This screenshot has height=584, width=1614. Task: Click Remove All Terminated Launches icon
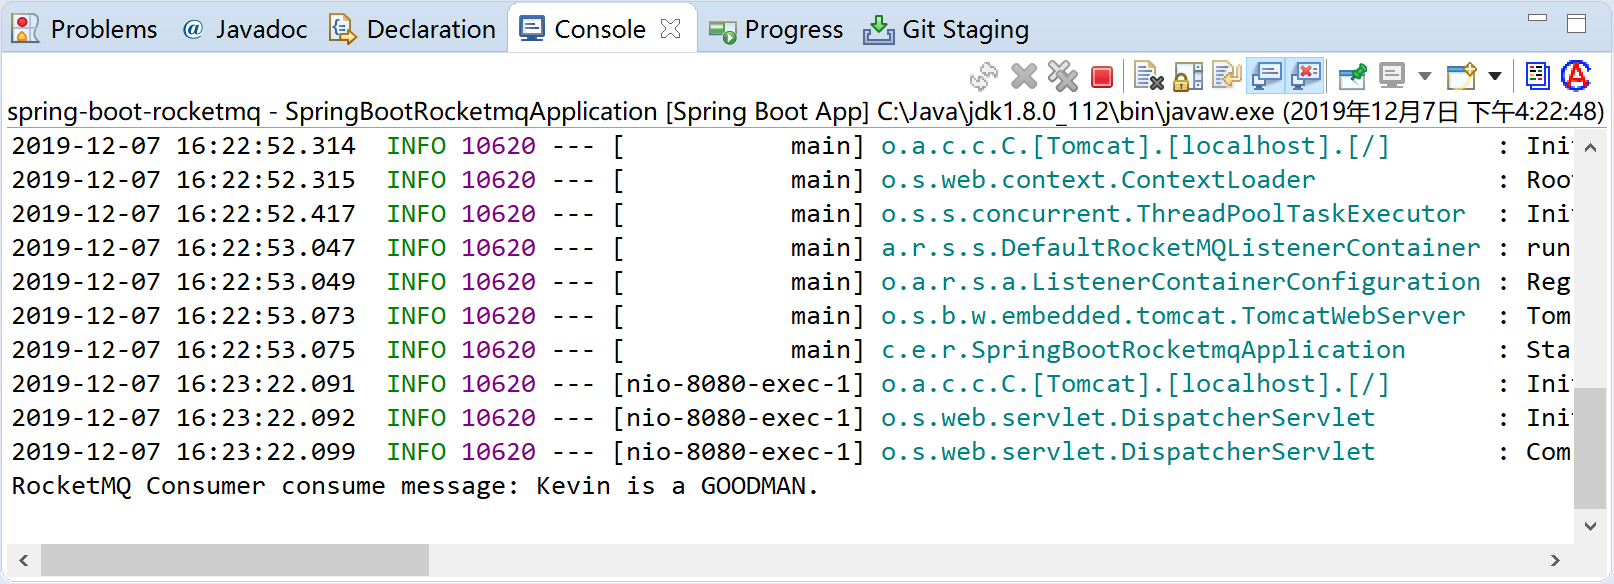[1062, 77]
